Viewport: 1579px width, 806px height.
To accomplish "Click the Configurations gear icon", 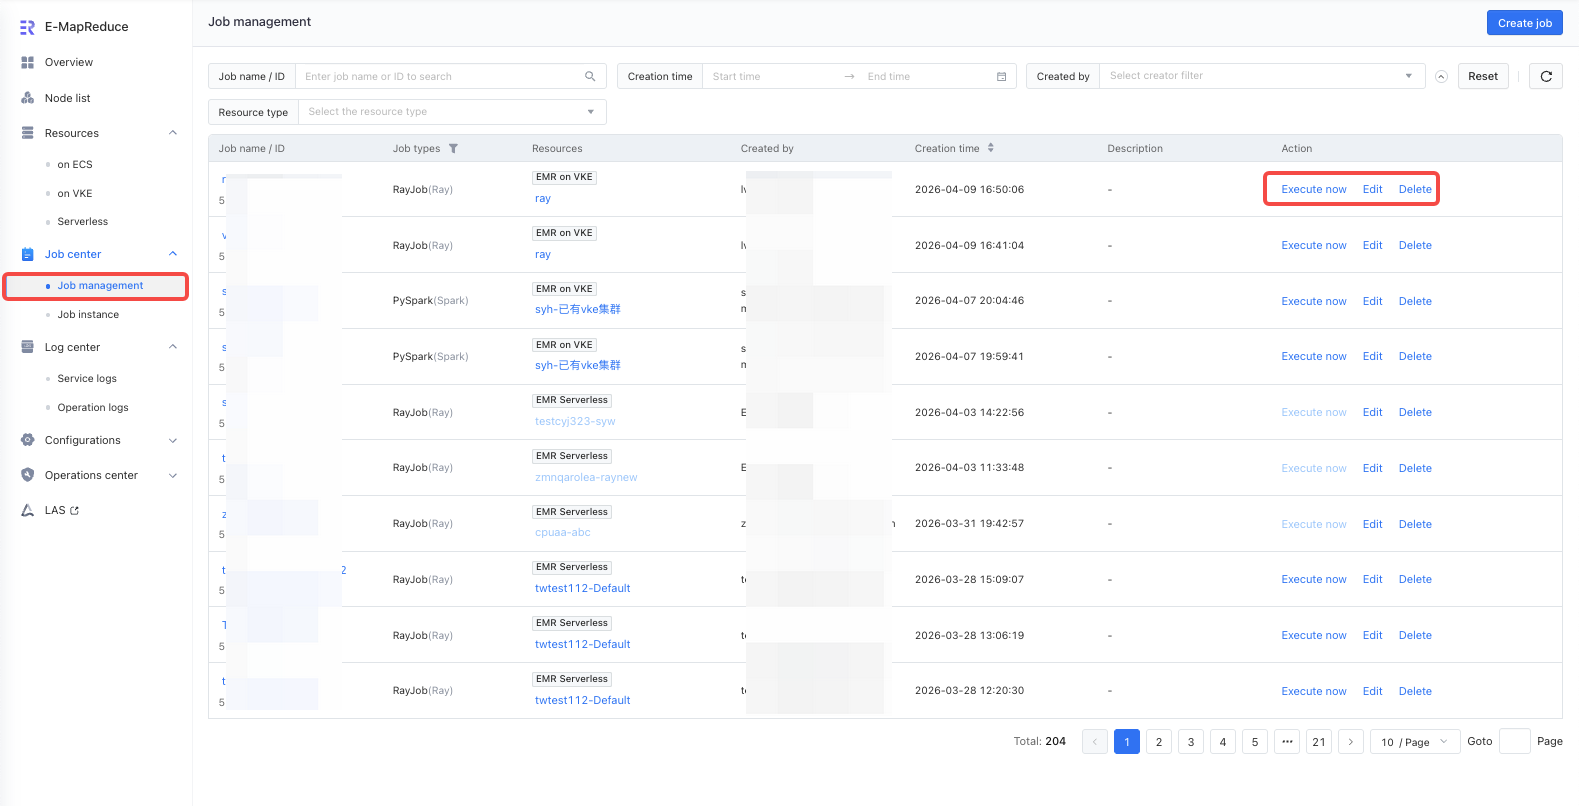I will [x=28, y=440].
